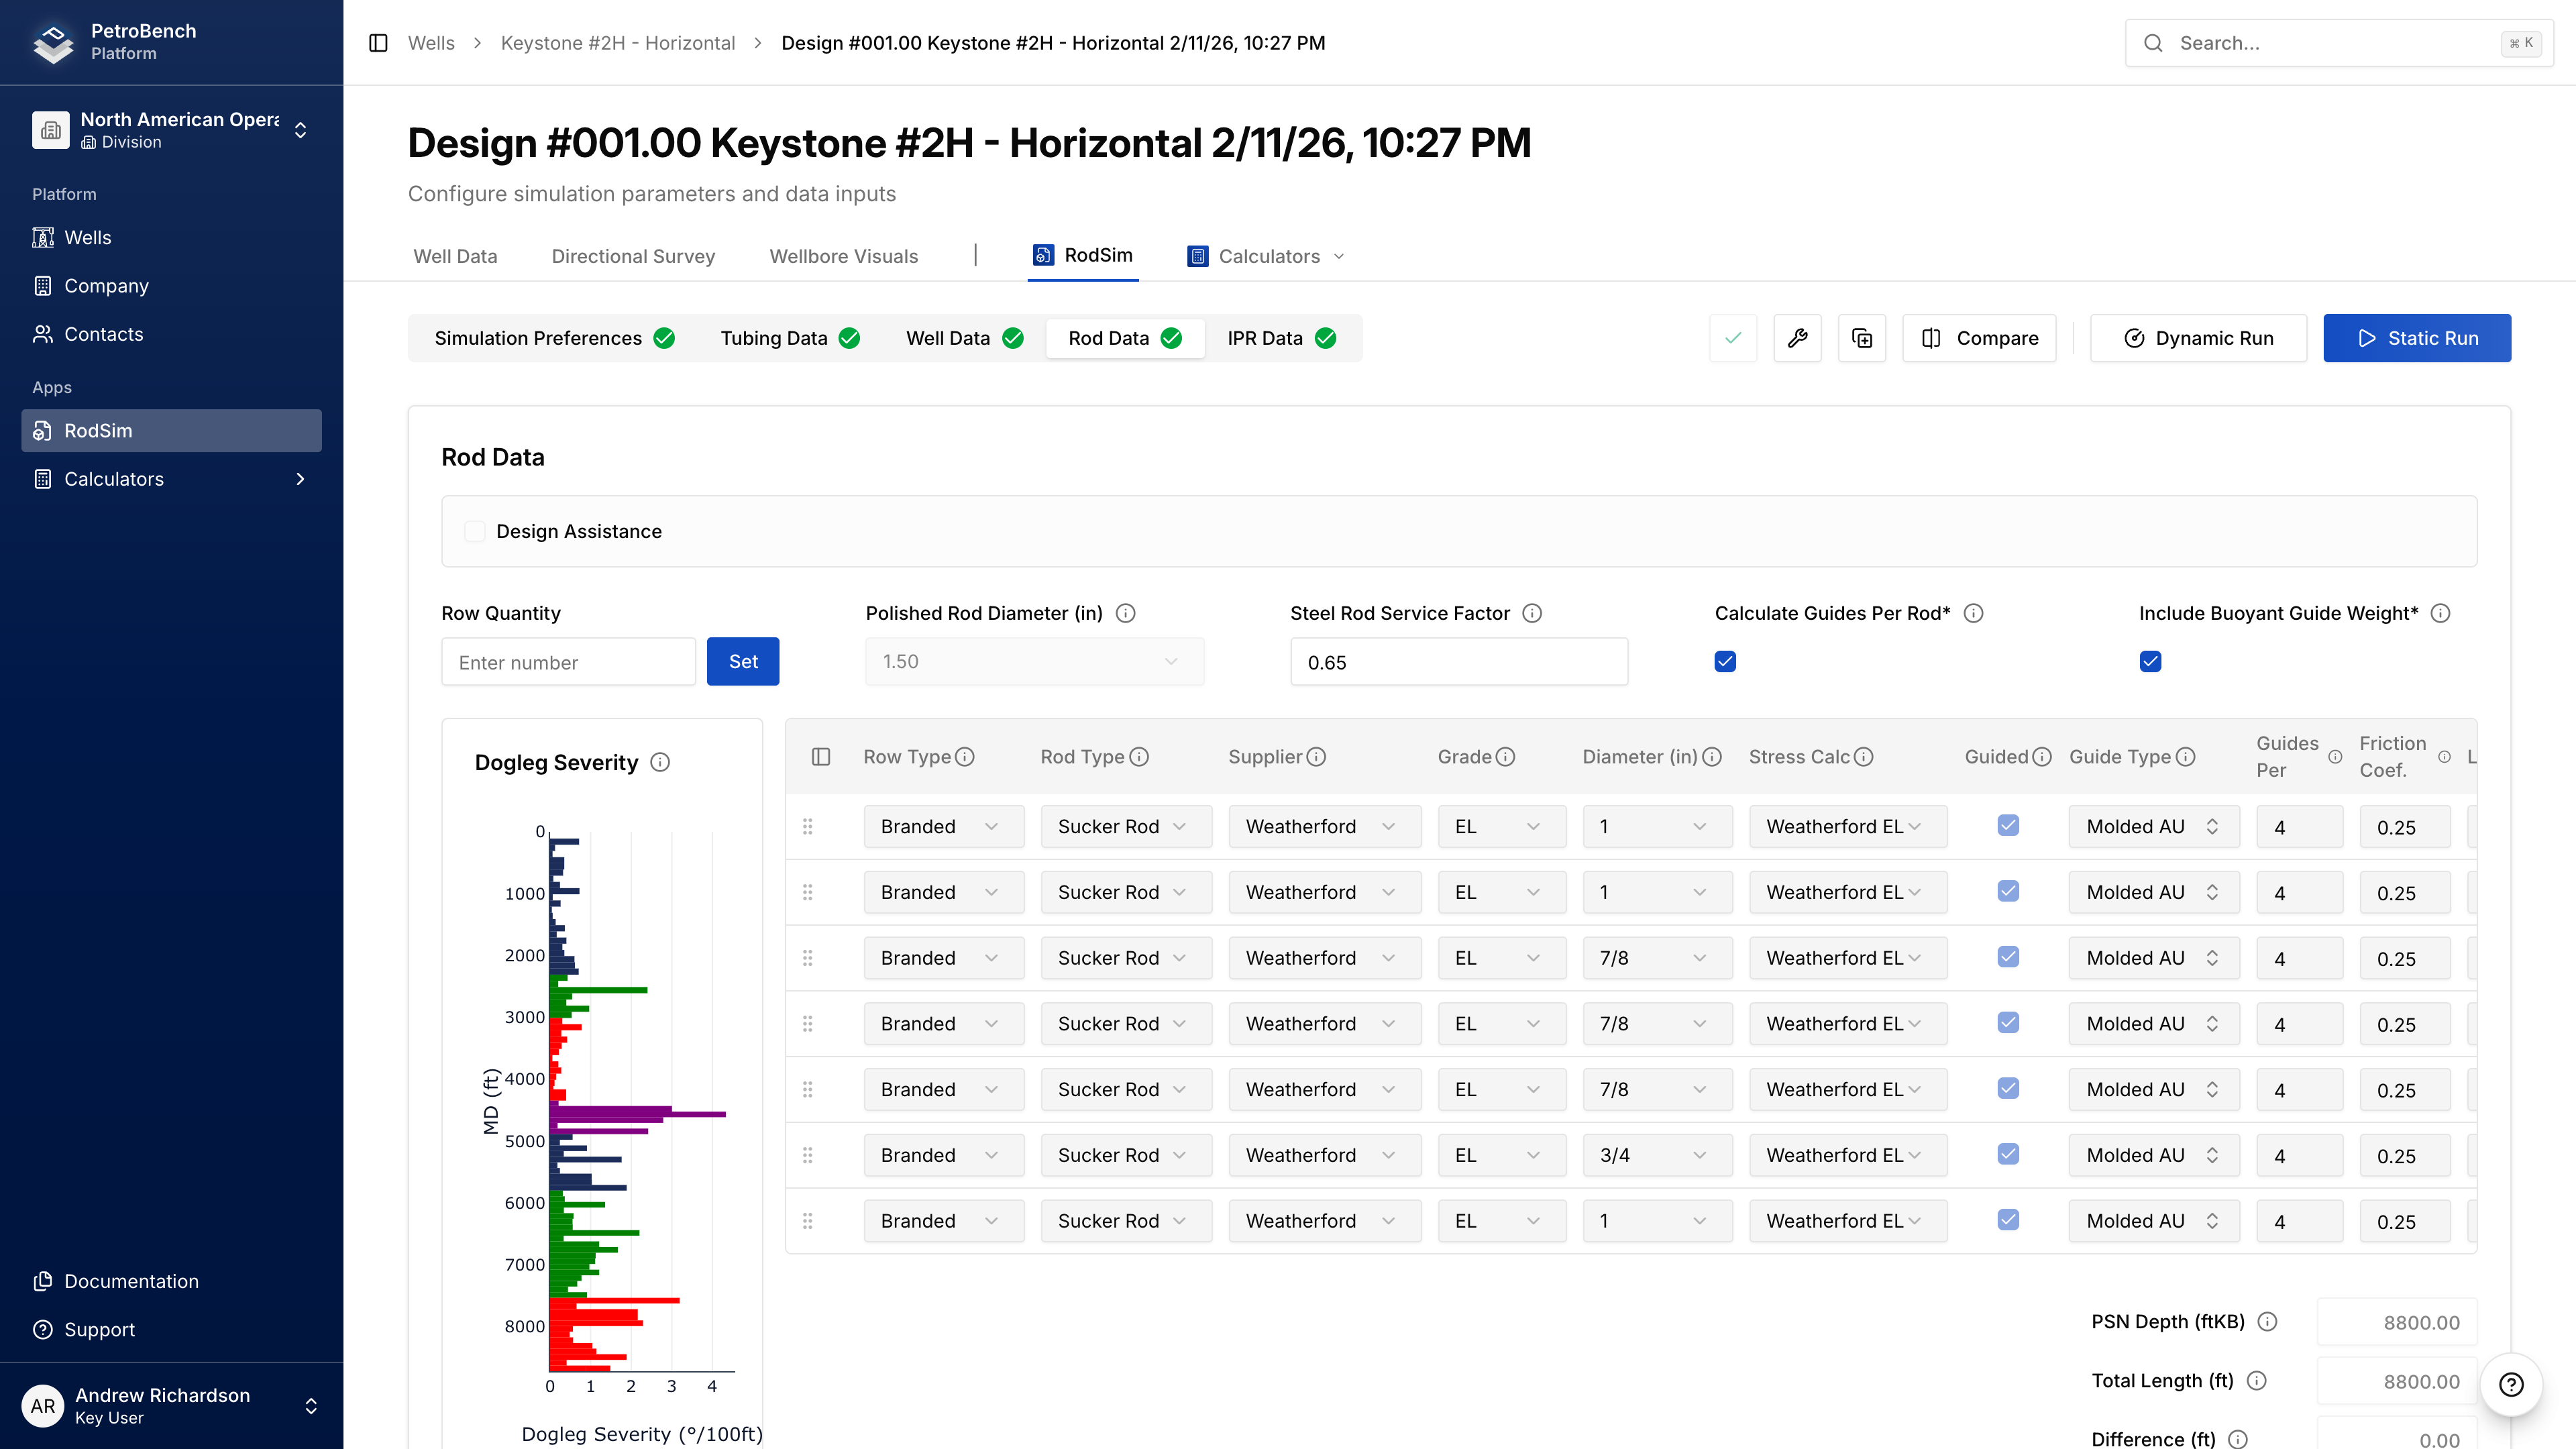
Task: Click the wrench tool icon button
Action: coord(1797,338)
